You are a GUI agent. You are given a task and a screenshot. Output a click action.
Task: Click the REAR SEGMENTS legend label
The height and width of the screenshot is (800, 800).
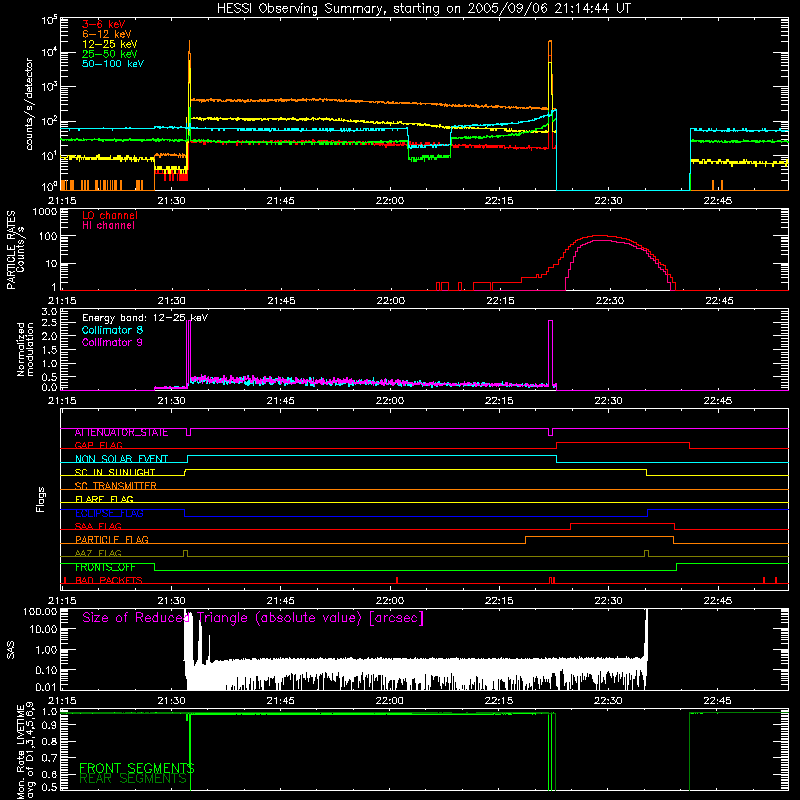point(133,779)
